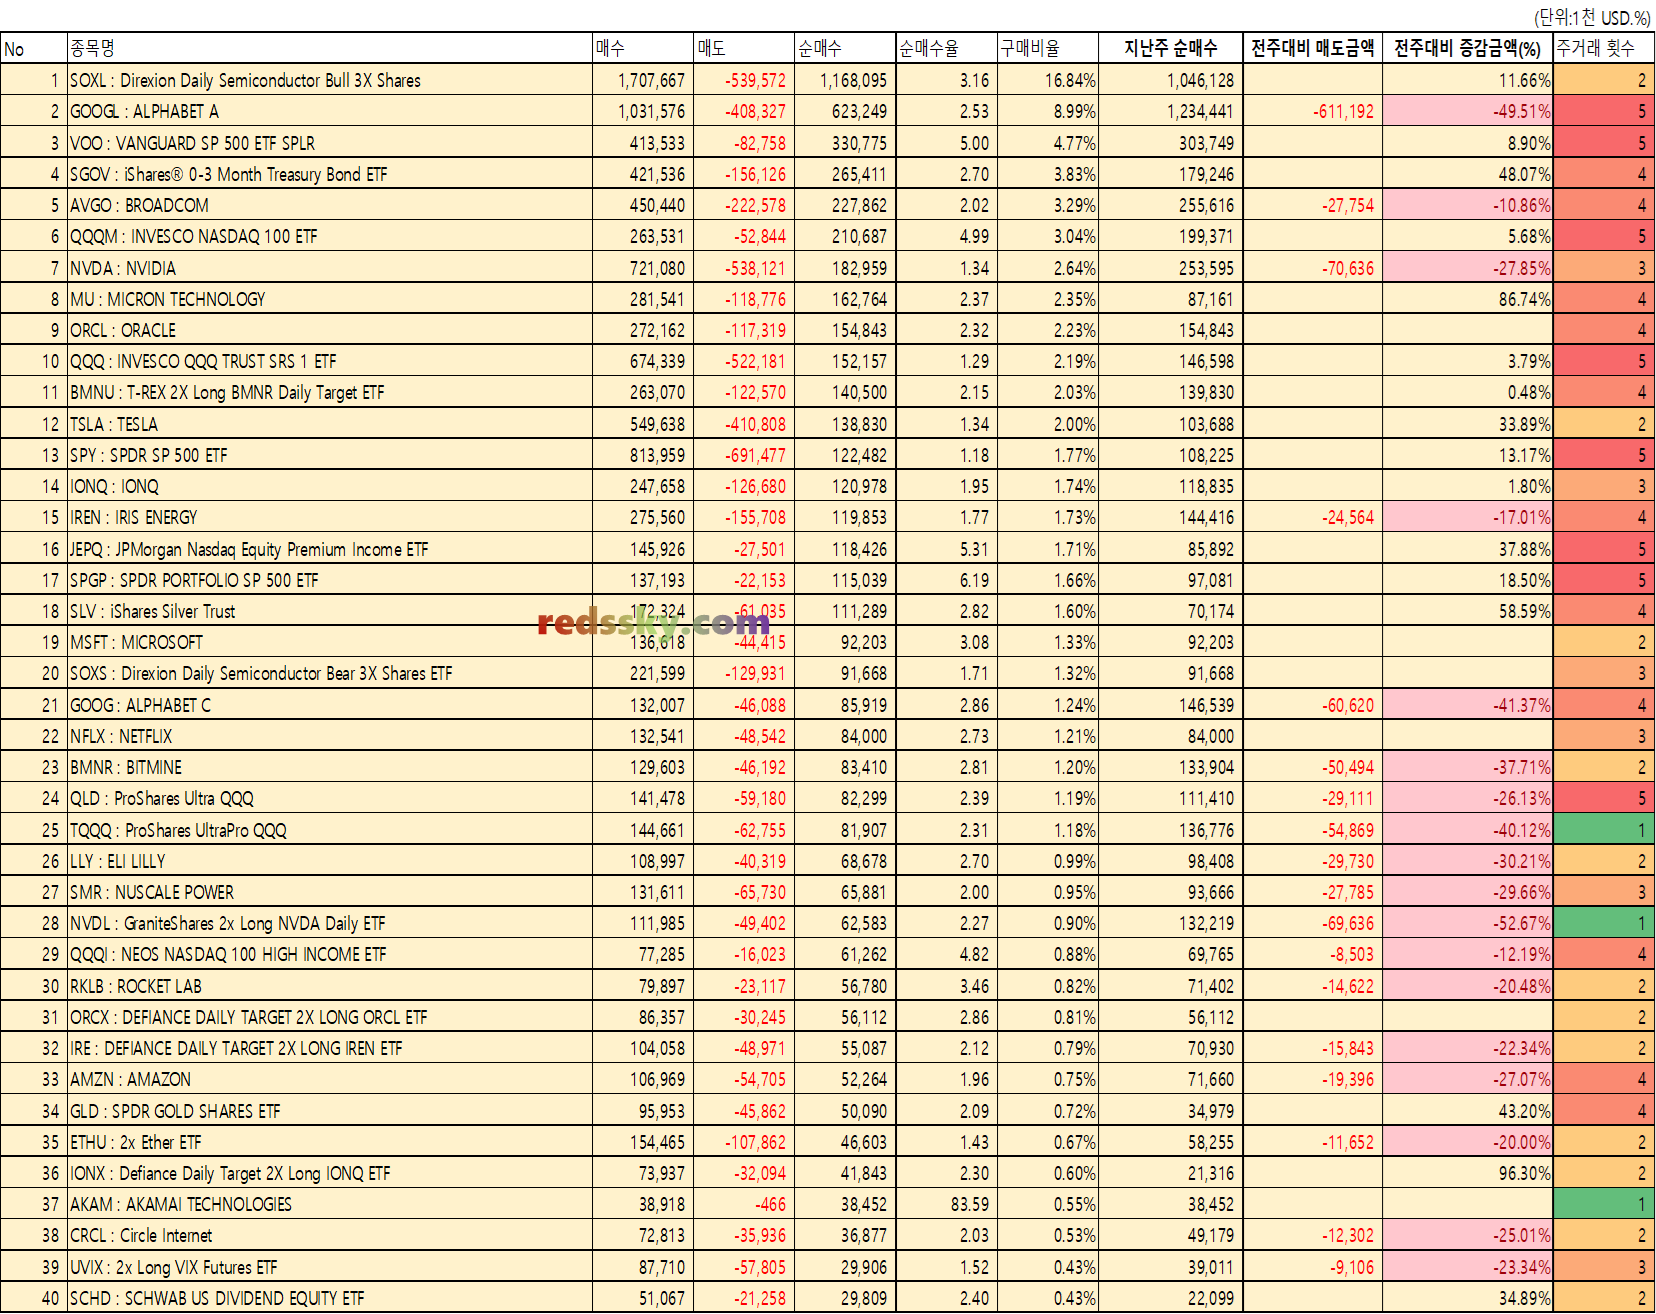Viewport: 1656px width, 1314px height.
Task: Select the IRE DEFIANCE 2X LONG IREN cell
Action: (x=330, y=1048)
